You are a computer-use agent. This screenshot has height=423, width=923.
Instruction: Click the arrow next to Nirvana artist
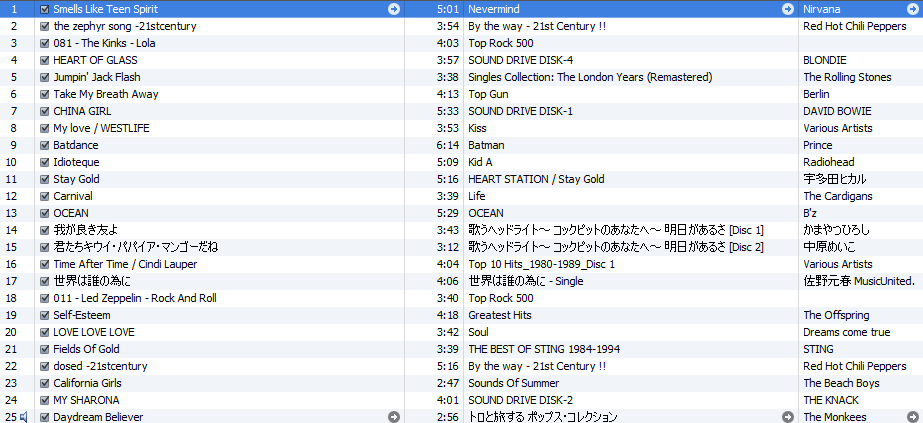click(913, 9)
